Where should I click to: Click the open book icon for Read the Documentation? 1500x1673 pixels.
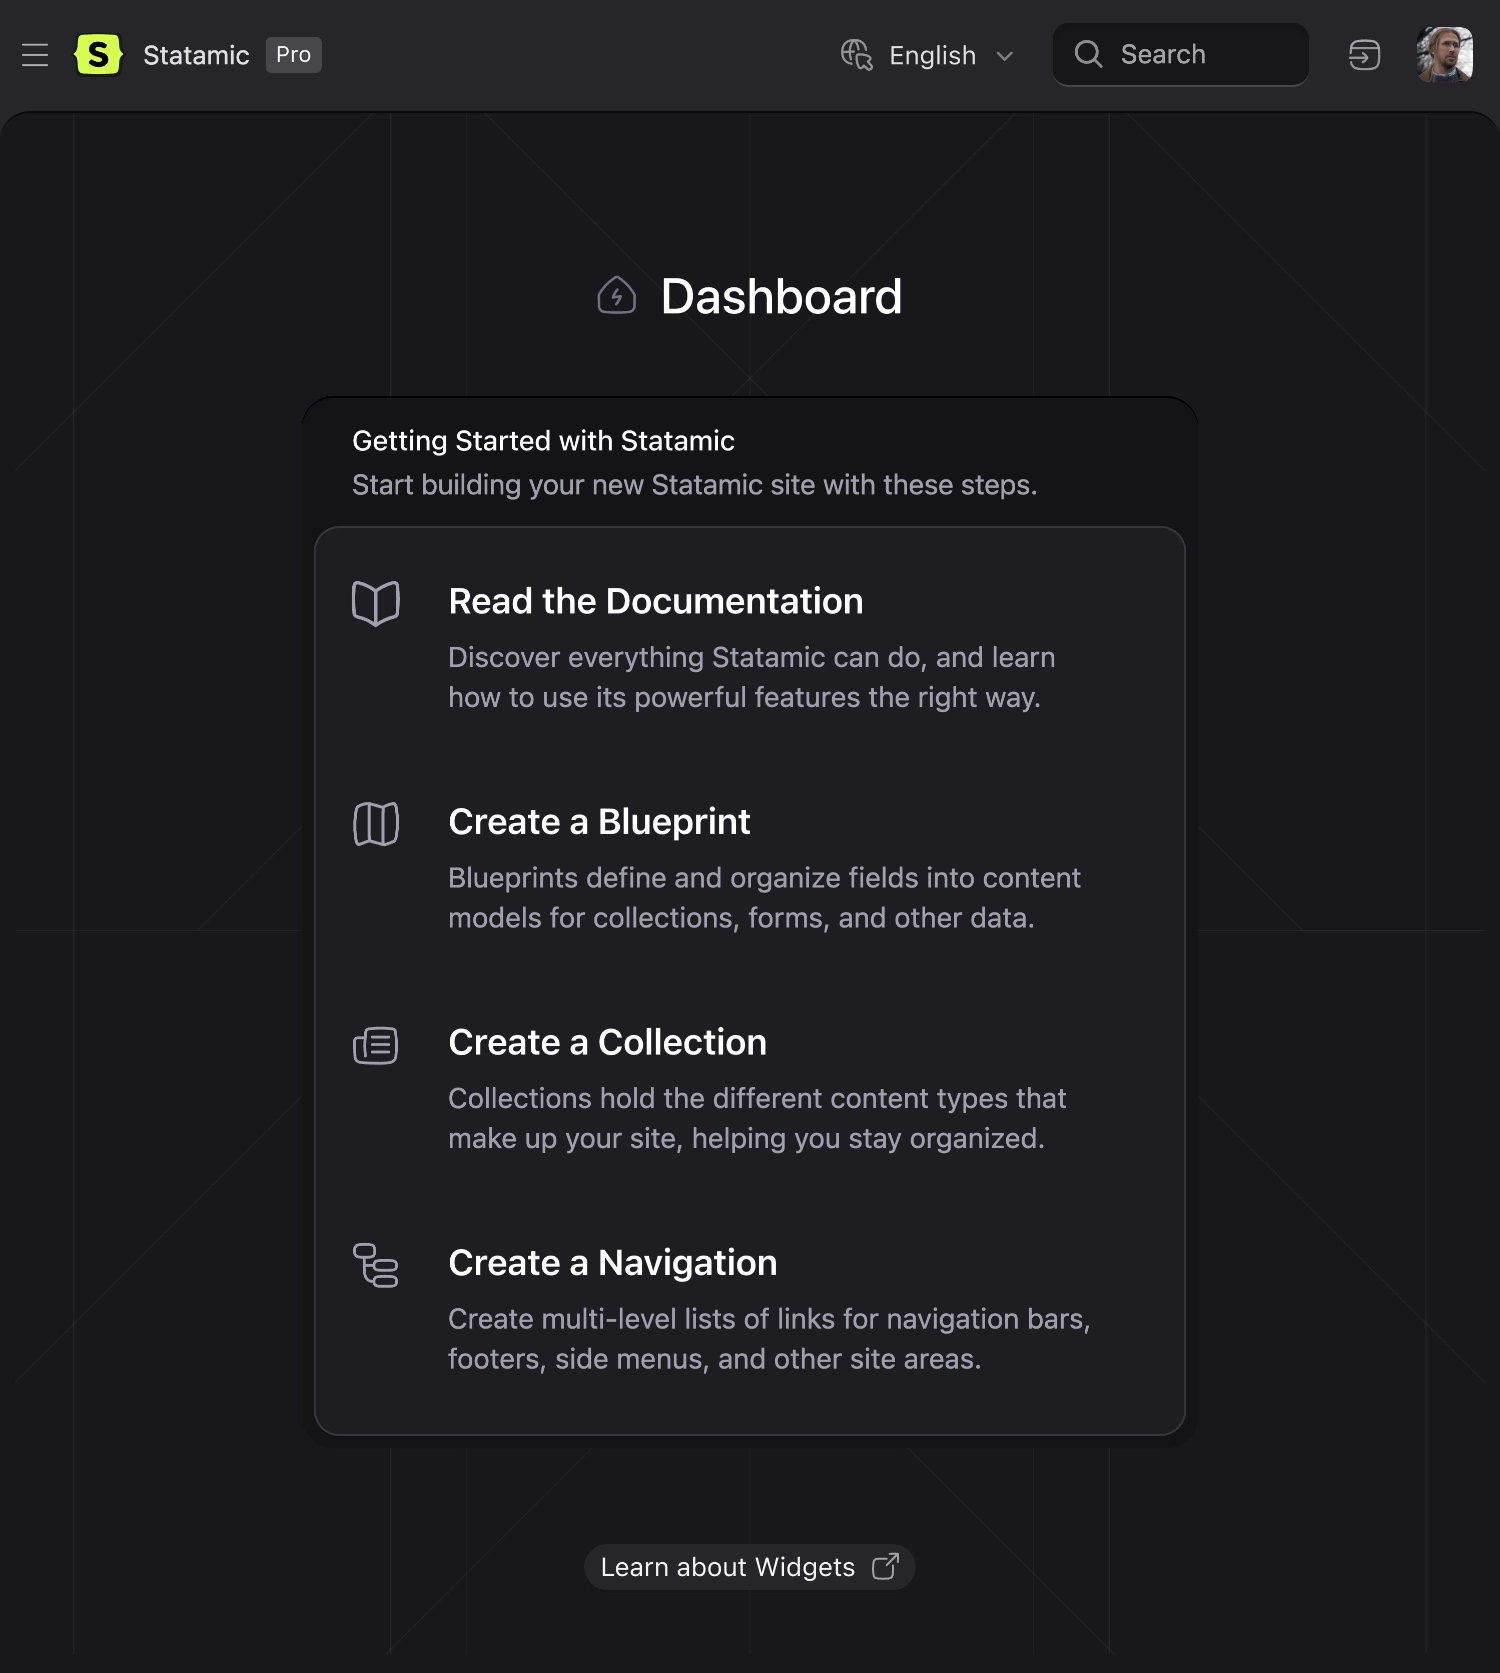tap(375, 602)
